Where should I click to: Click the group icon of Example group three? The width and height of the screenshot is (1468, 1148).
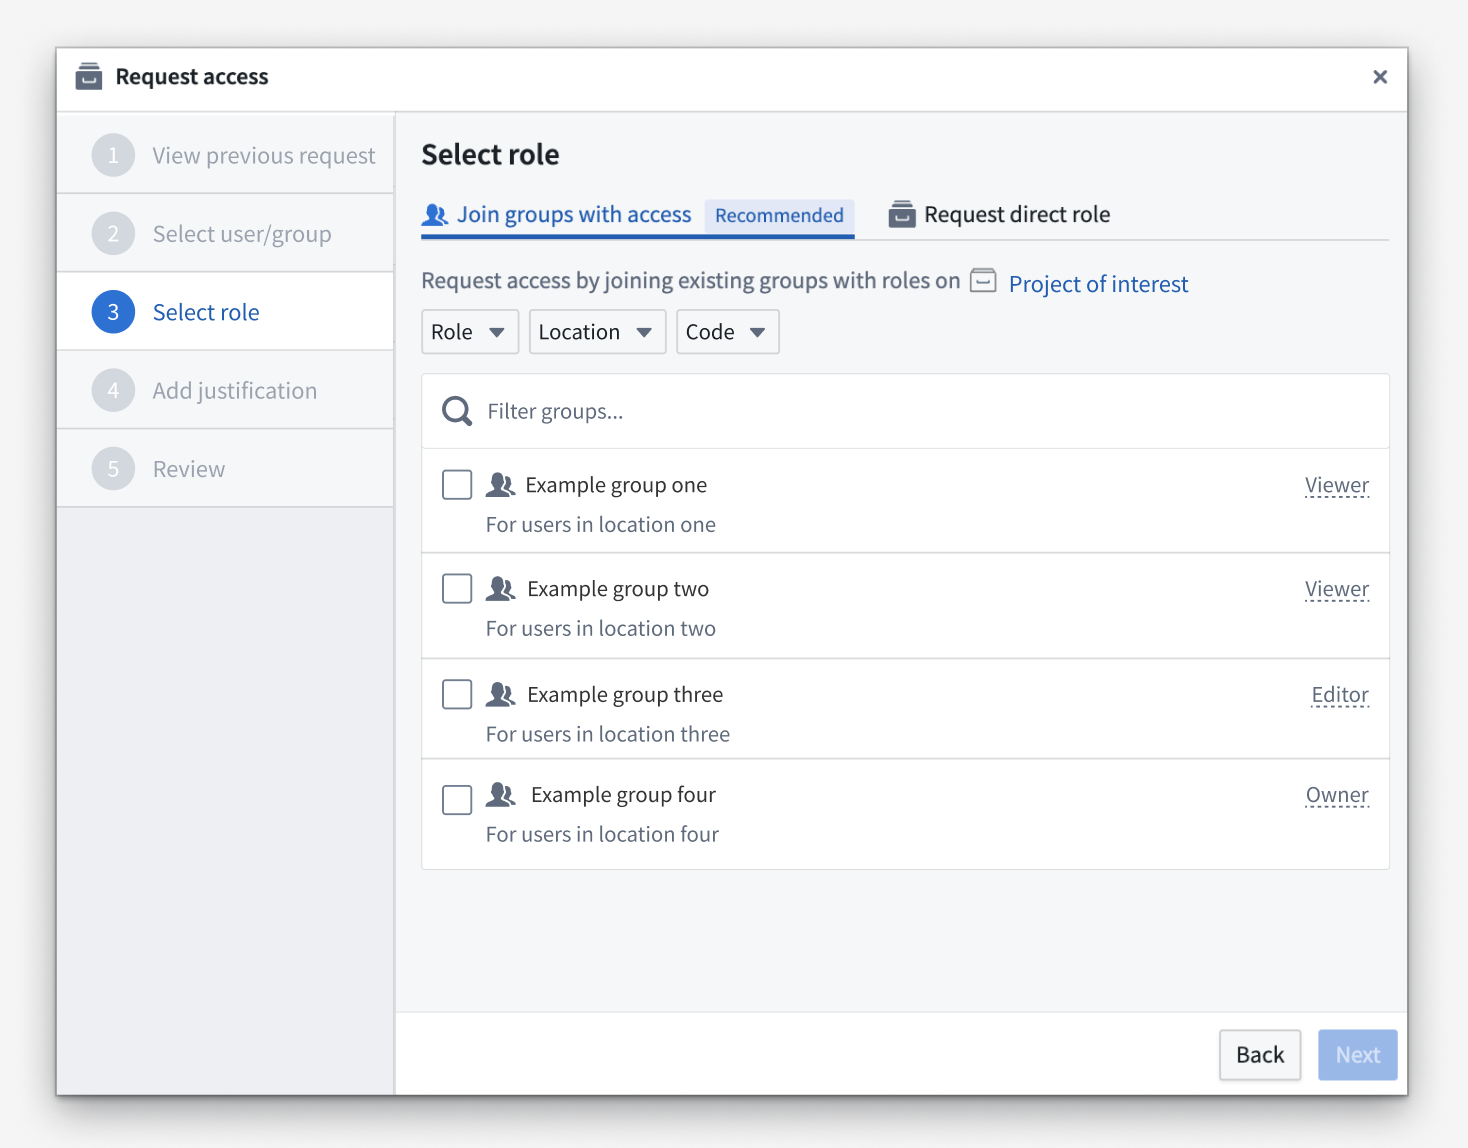tap(500, 694)
